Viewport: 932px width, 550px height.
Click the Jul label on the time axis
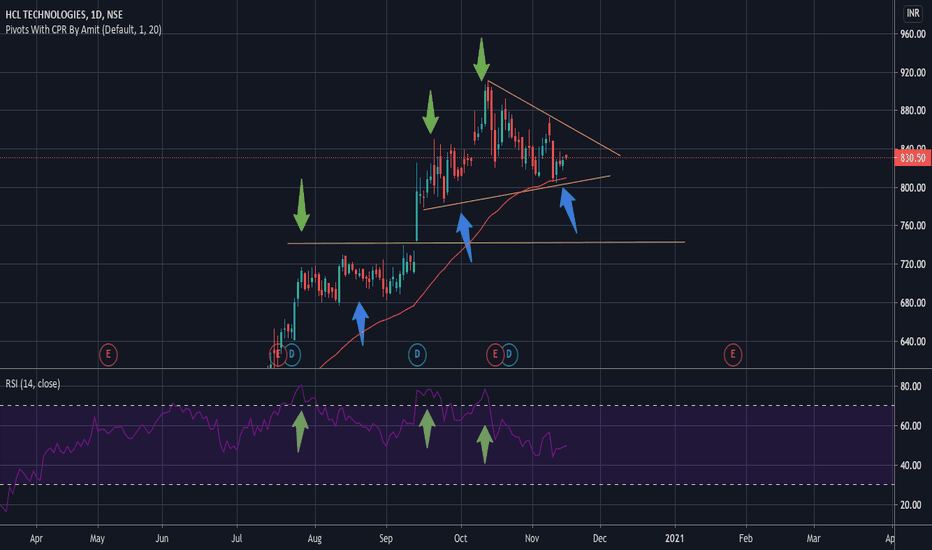tap(237, 539)
